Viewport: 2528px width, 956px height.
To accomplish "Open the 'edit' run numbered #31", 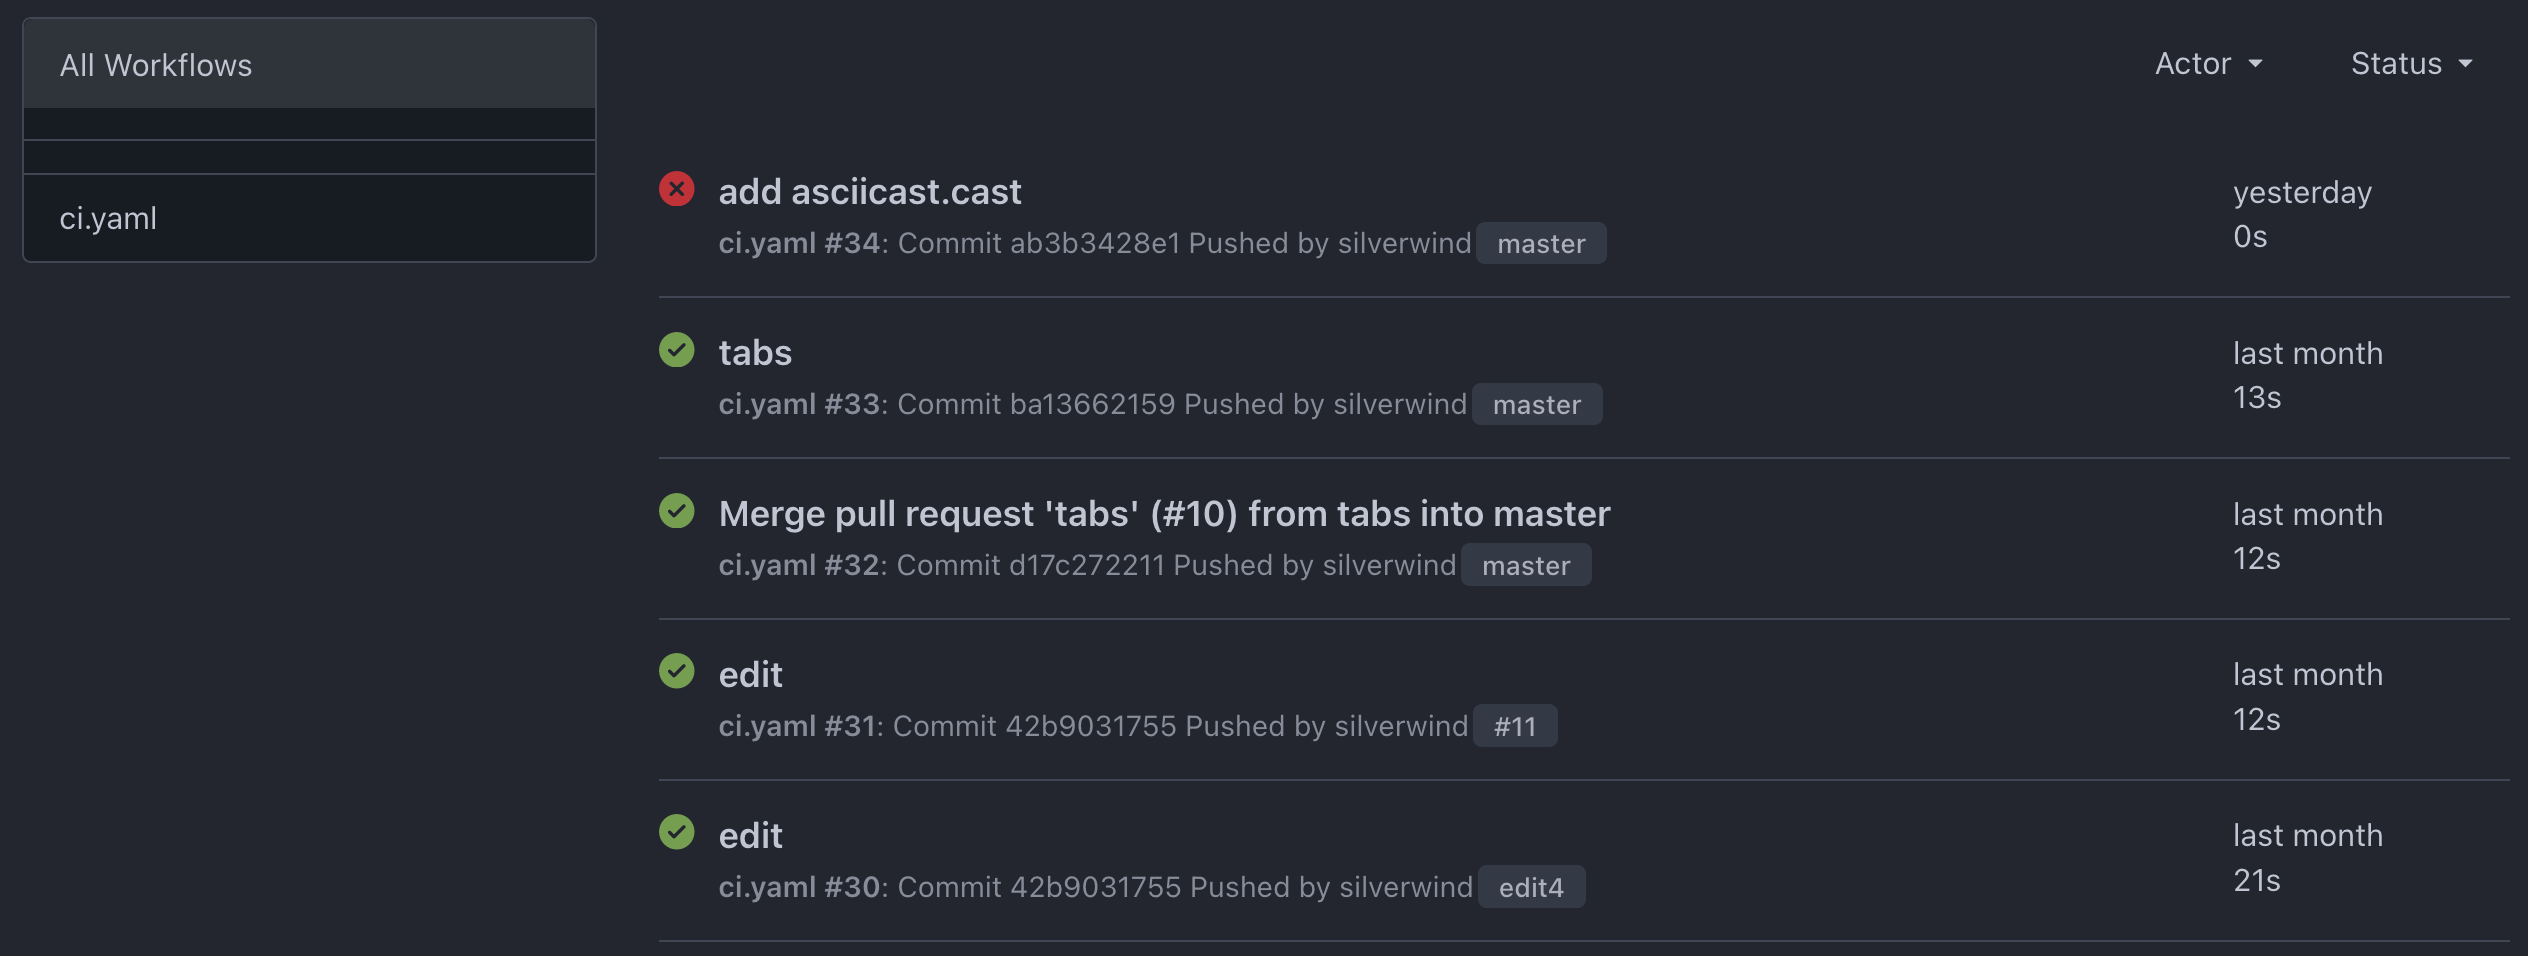I will (750, 675).
